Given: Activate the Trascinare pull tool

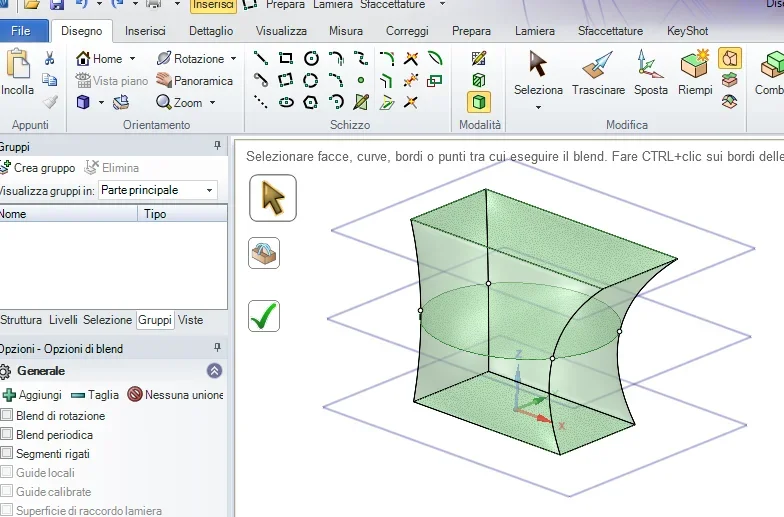Looking at the screenshot, I should (x=598, y=73).
